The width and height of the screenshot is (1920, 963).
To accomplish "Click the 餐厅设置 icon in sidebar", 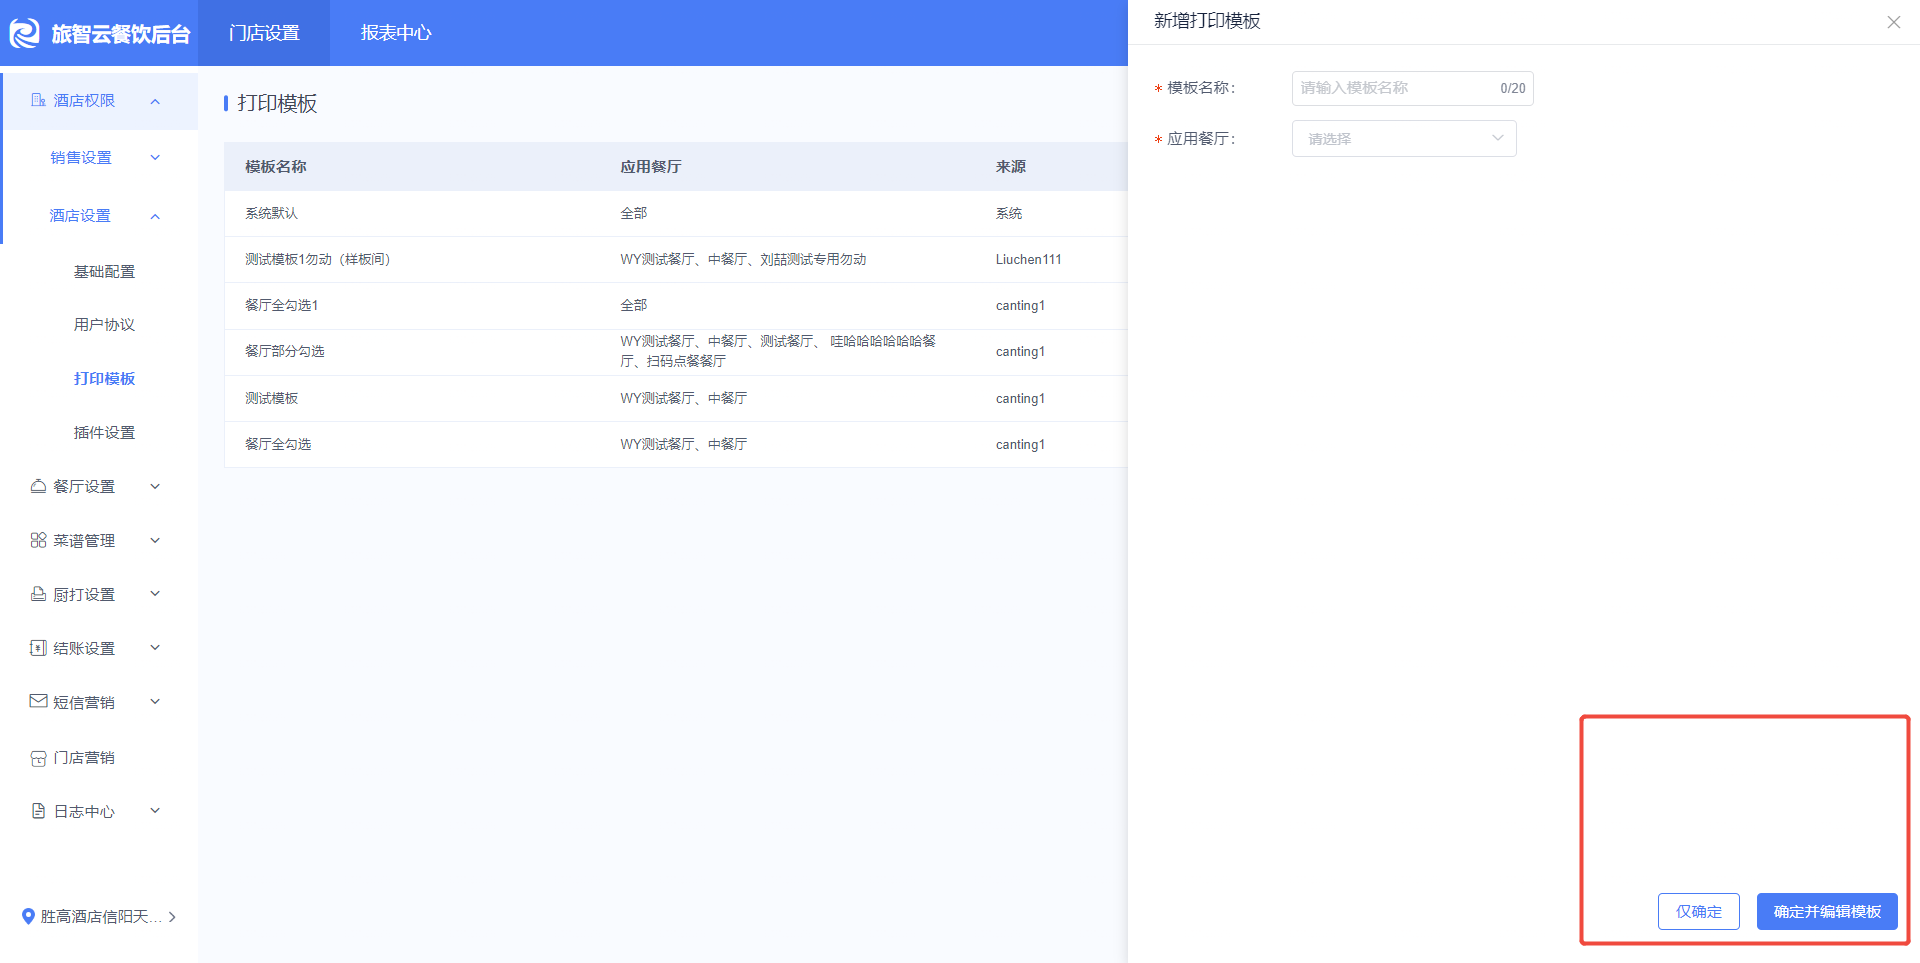I will click(x=38, y=486).
